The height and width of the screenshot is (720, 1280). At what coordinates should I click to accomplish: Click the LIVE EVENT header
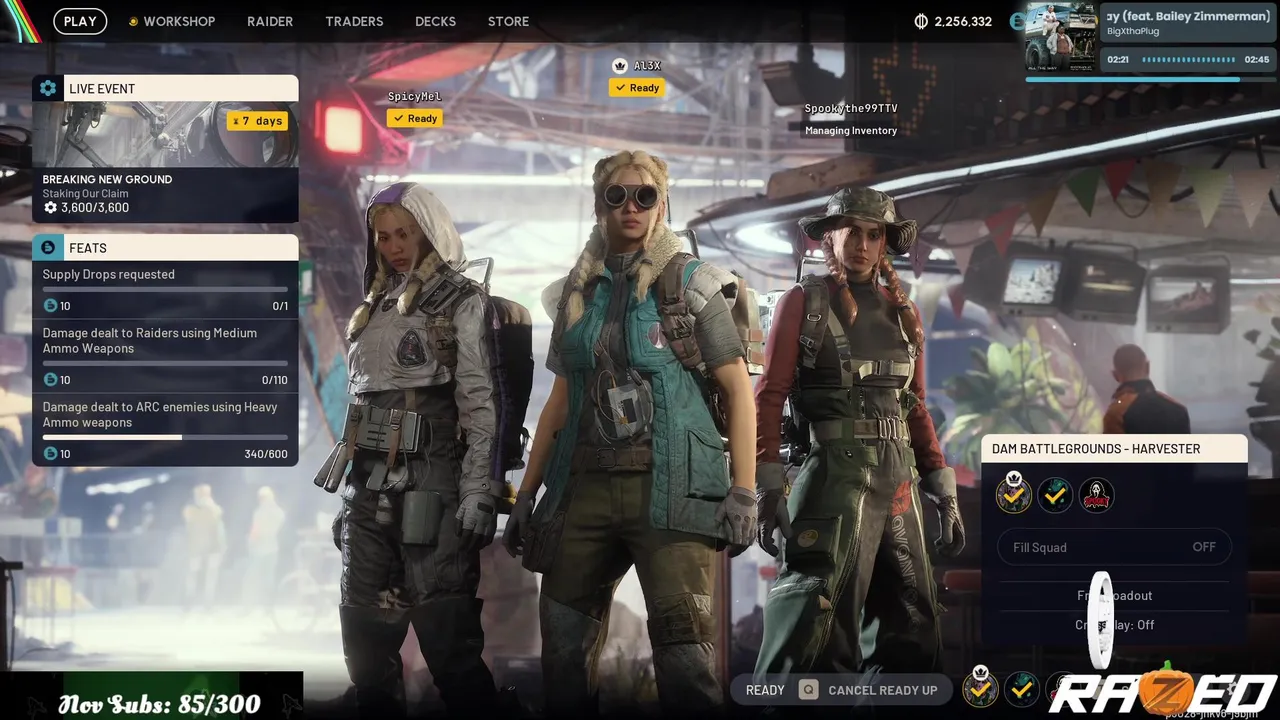click(165, 88)
